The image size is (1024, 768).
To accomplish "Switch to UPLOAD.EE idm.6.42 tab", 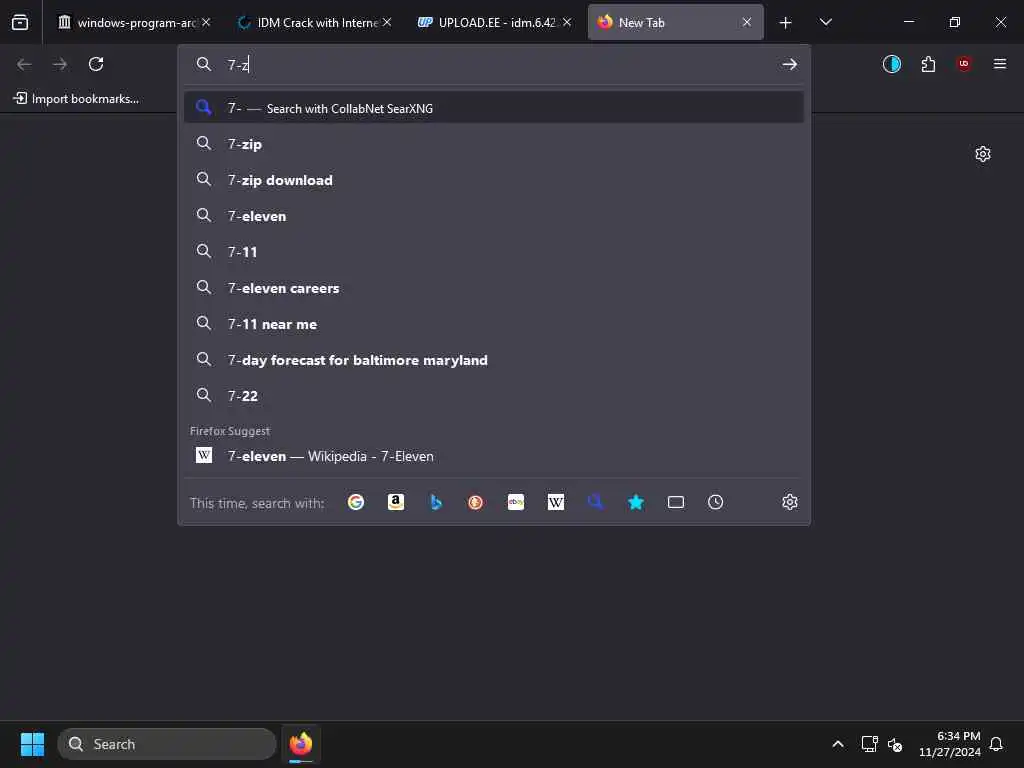I will click(490, 22).
